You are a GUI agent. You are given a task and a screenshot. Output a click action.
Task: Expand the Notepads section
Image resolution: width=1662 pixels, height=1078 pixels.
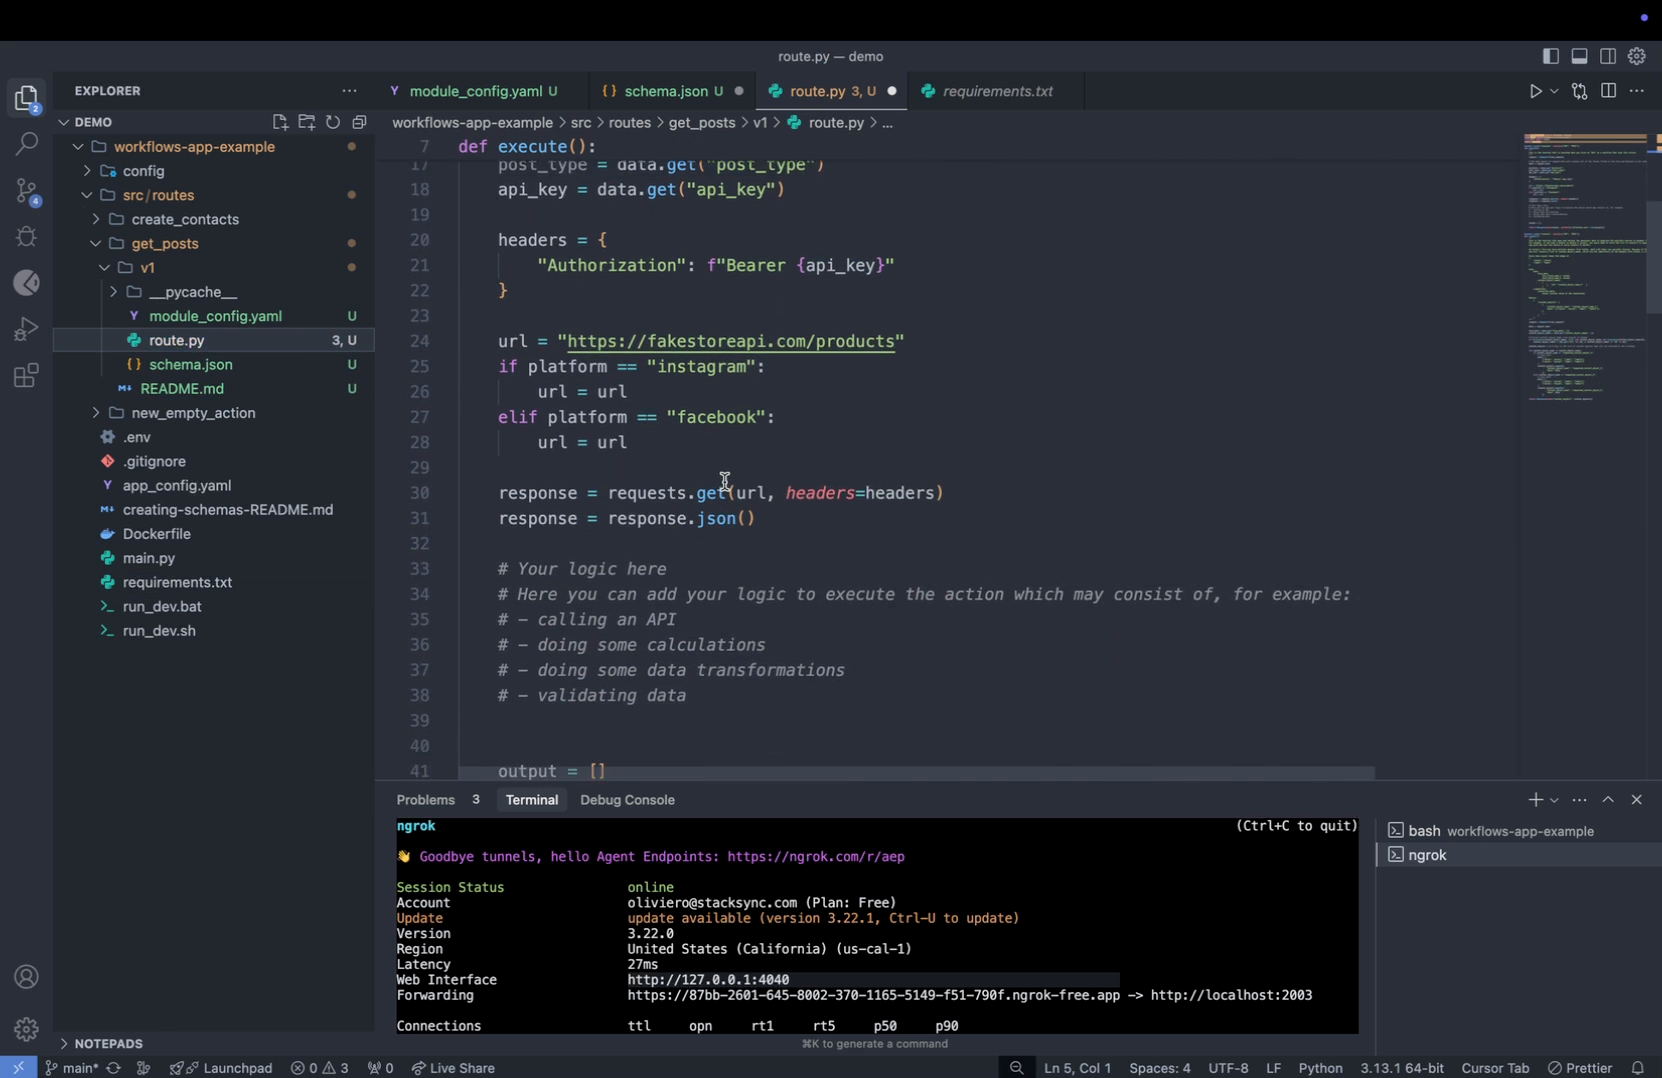(108, 1043)
